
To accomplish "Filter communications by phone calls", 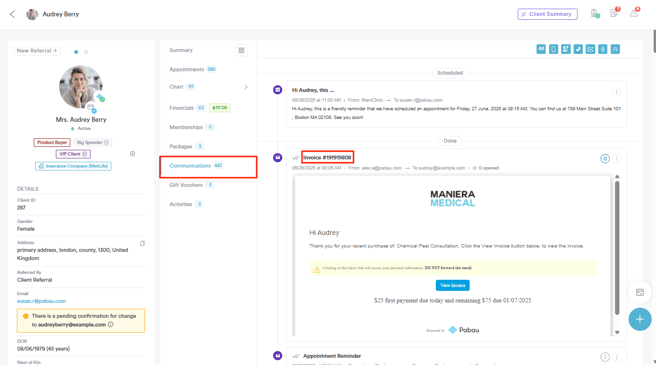I will click(578, 49).
